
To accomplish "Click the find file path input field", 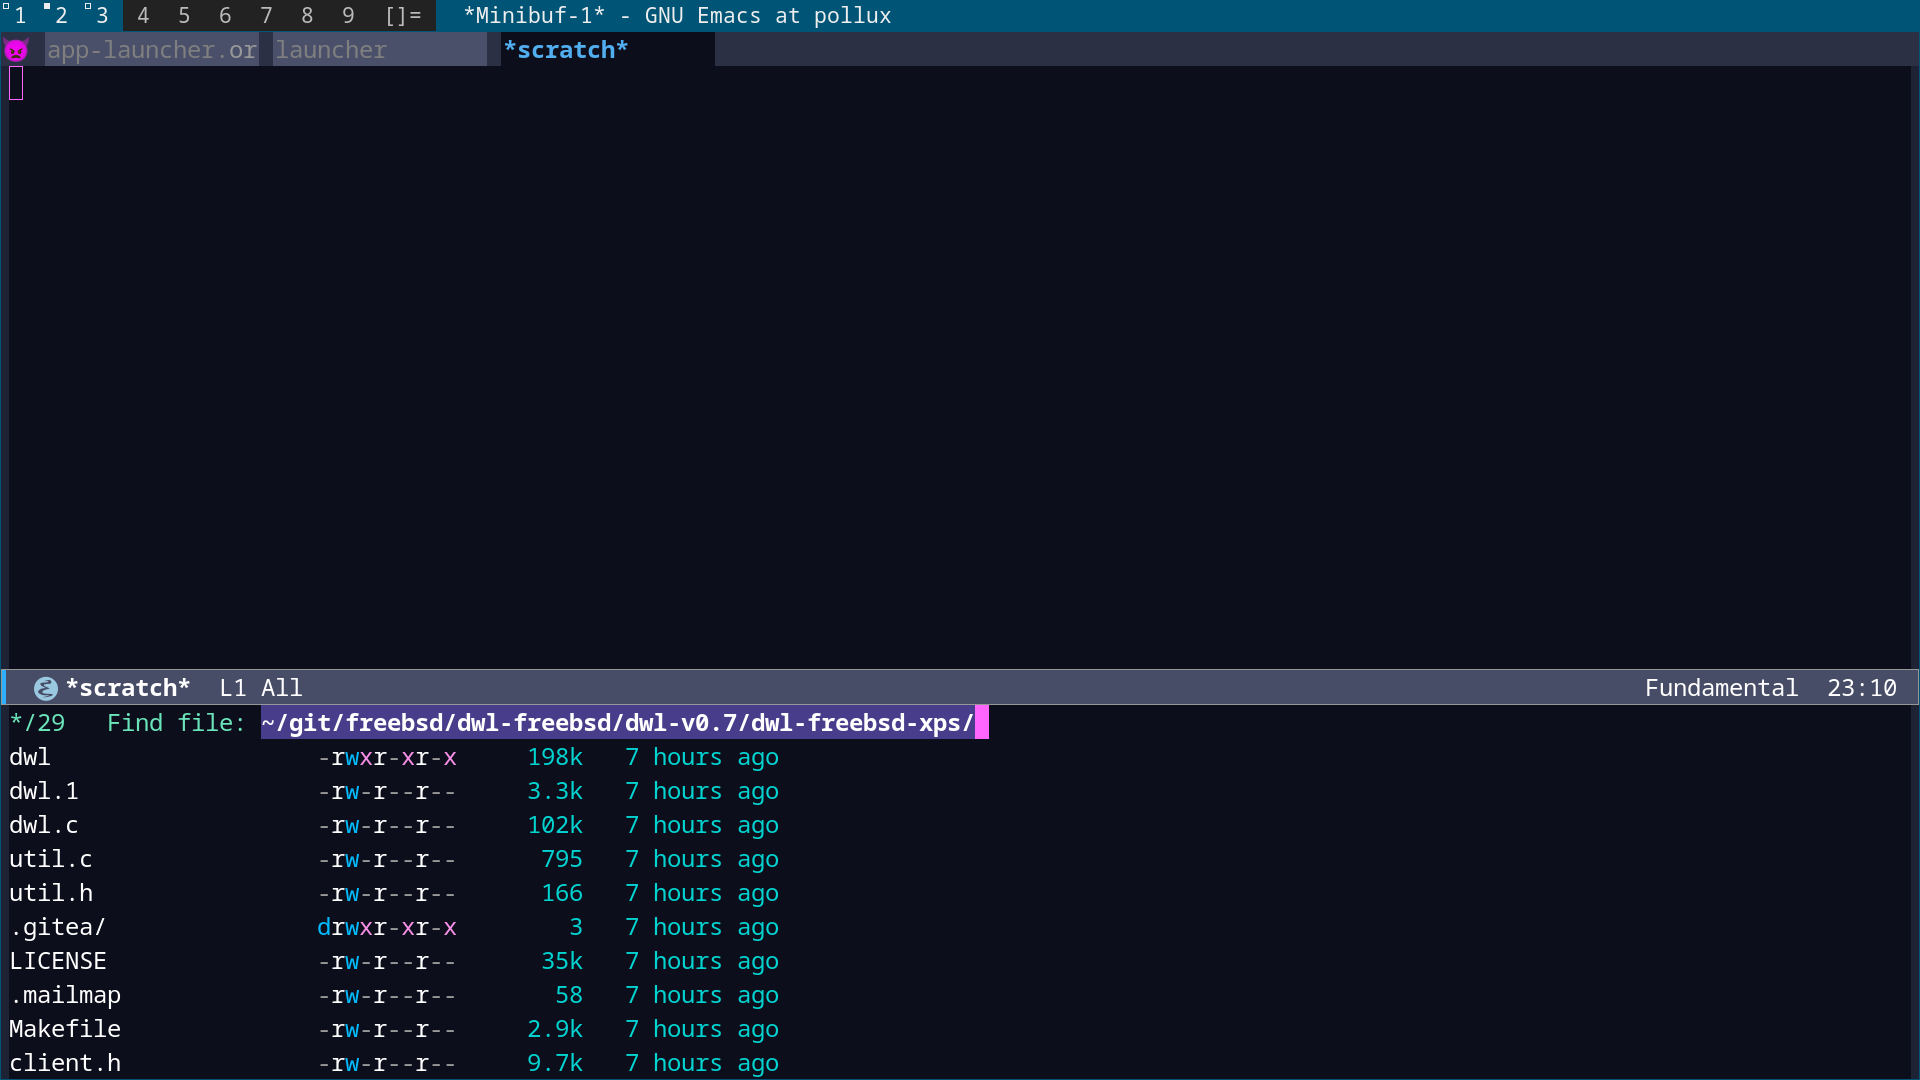I will [x=620, y=722].
